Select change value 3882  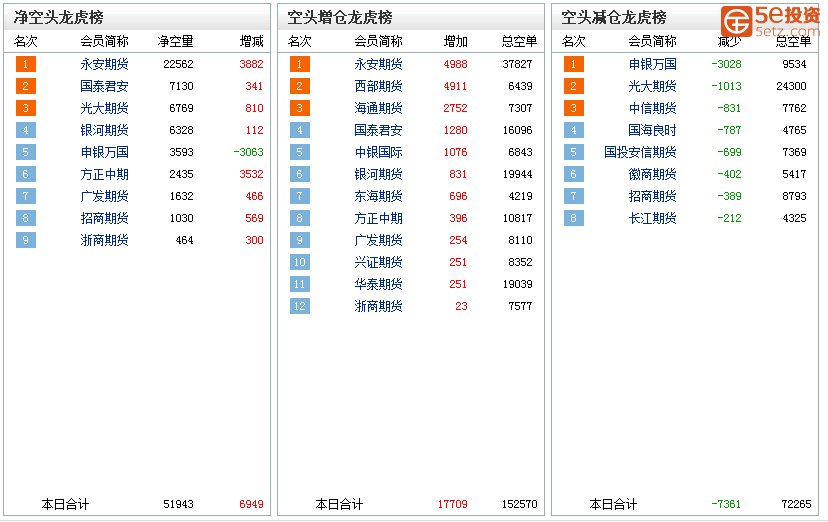tap(251, 64)
